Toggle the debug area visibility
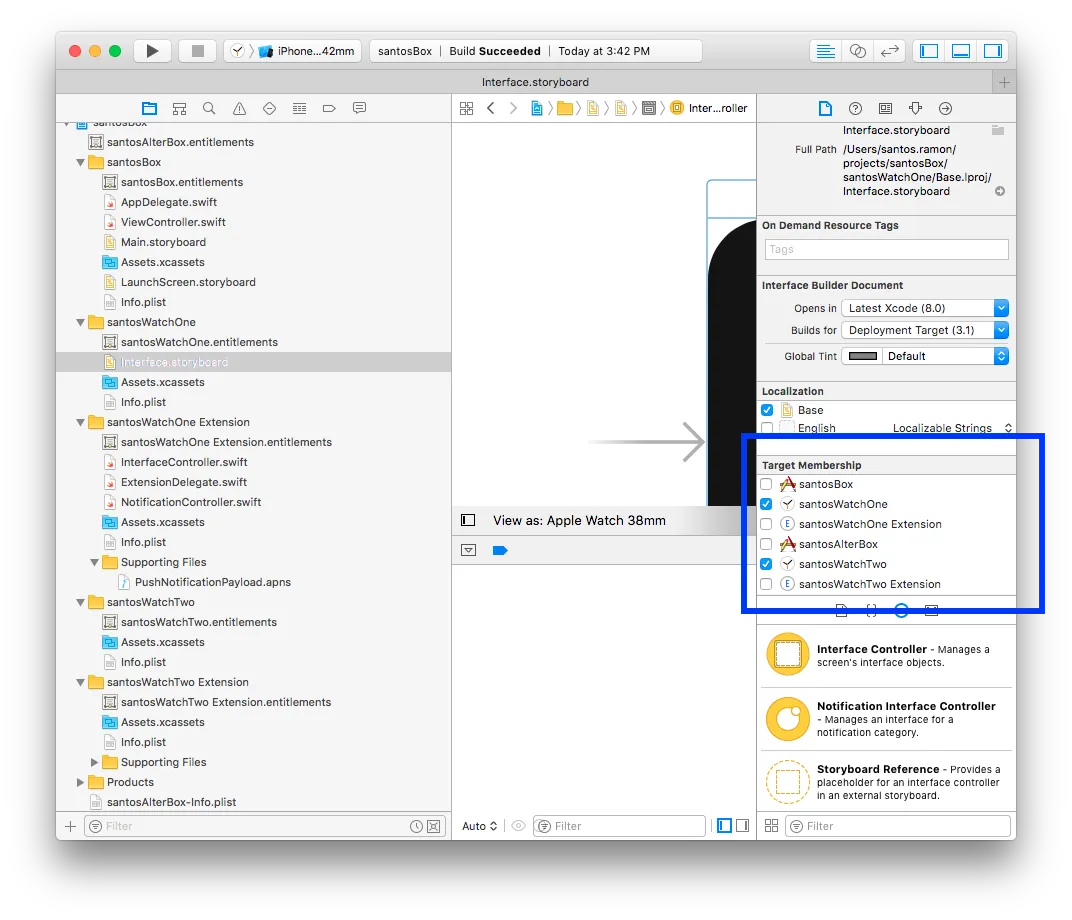Image resolution: width=1072 pixels, height=920 pixels. tap(961, 51)
